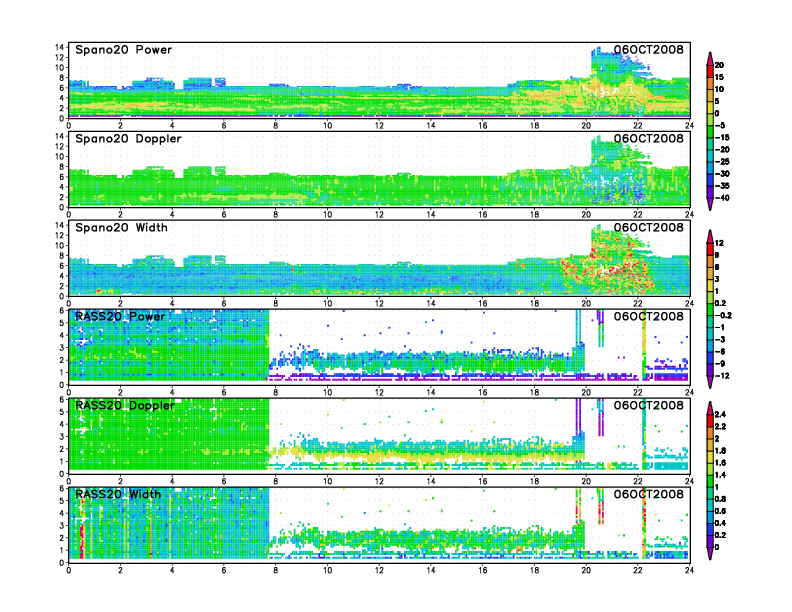Click the red segment of the top colorbar
This screenshot has height=612, width=792.
click(x=710, y=71)
